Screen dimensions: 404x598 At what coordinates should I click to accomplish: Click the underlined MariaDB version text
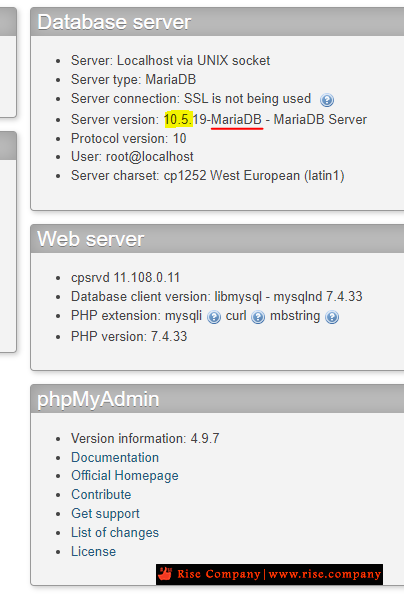point(237,120)
